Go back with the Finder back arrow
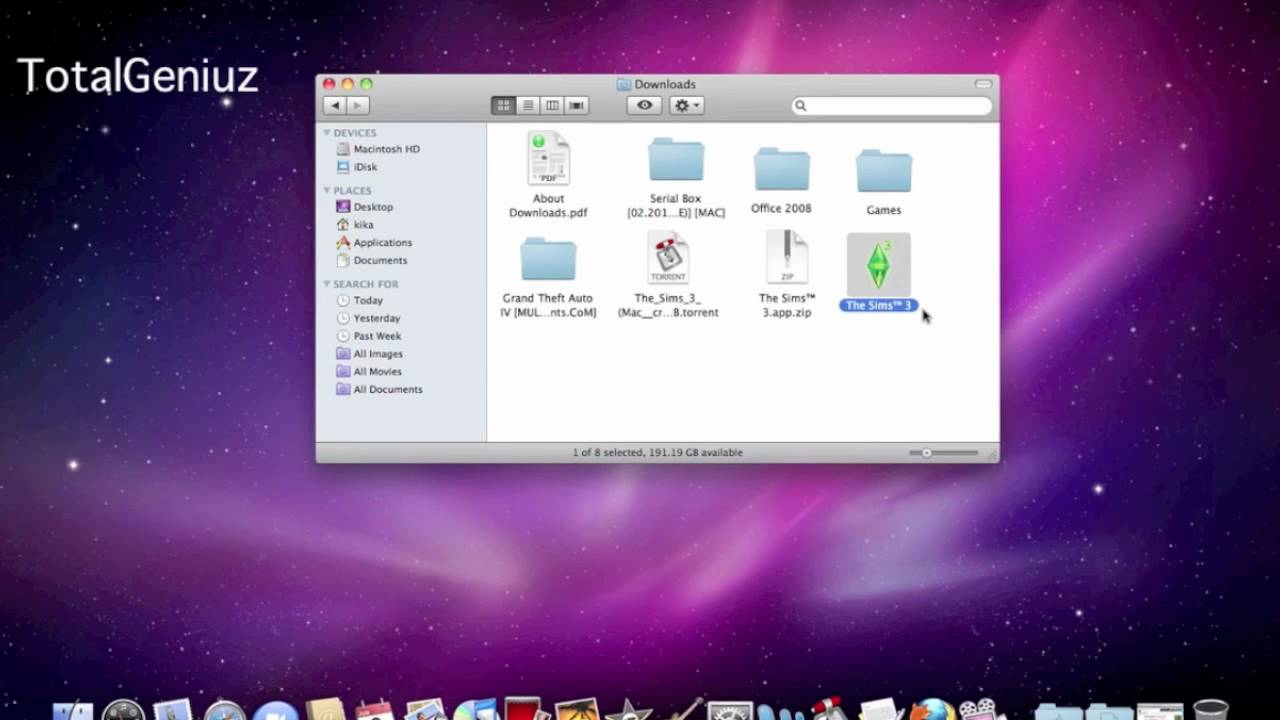Viewport: 1280px width, 720px height. 335,105
